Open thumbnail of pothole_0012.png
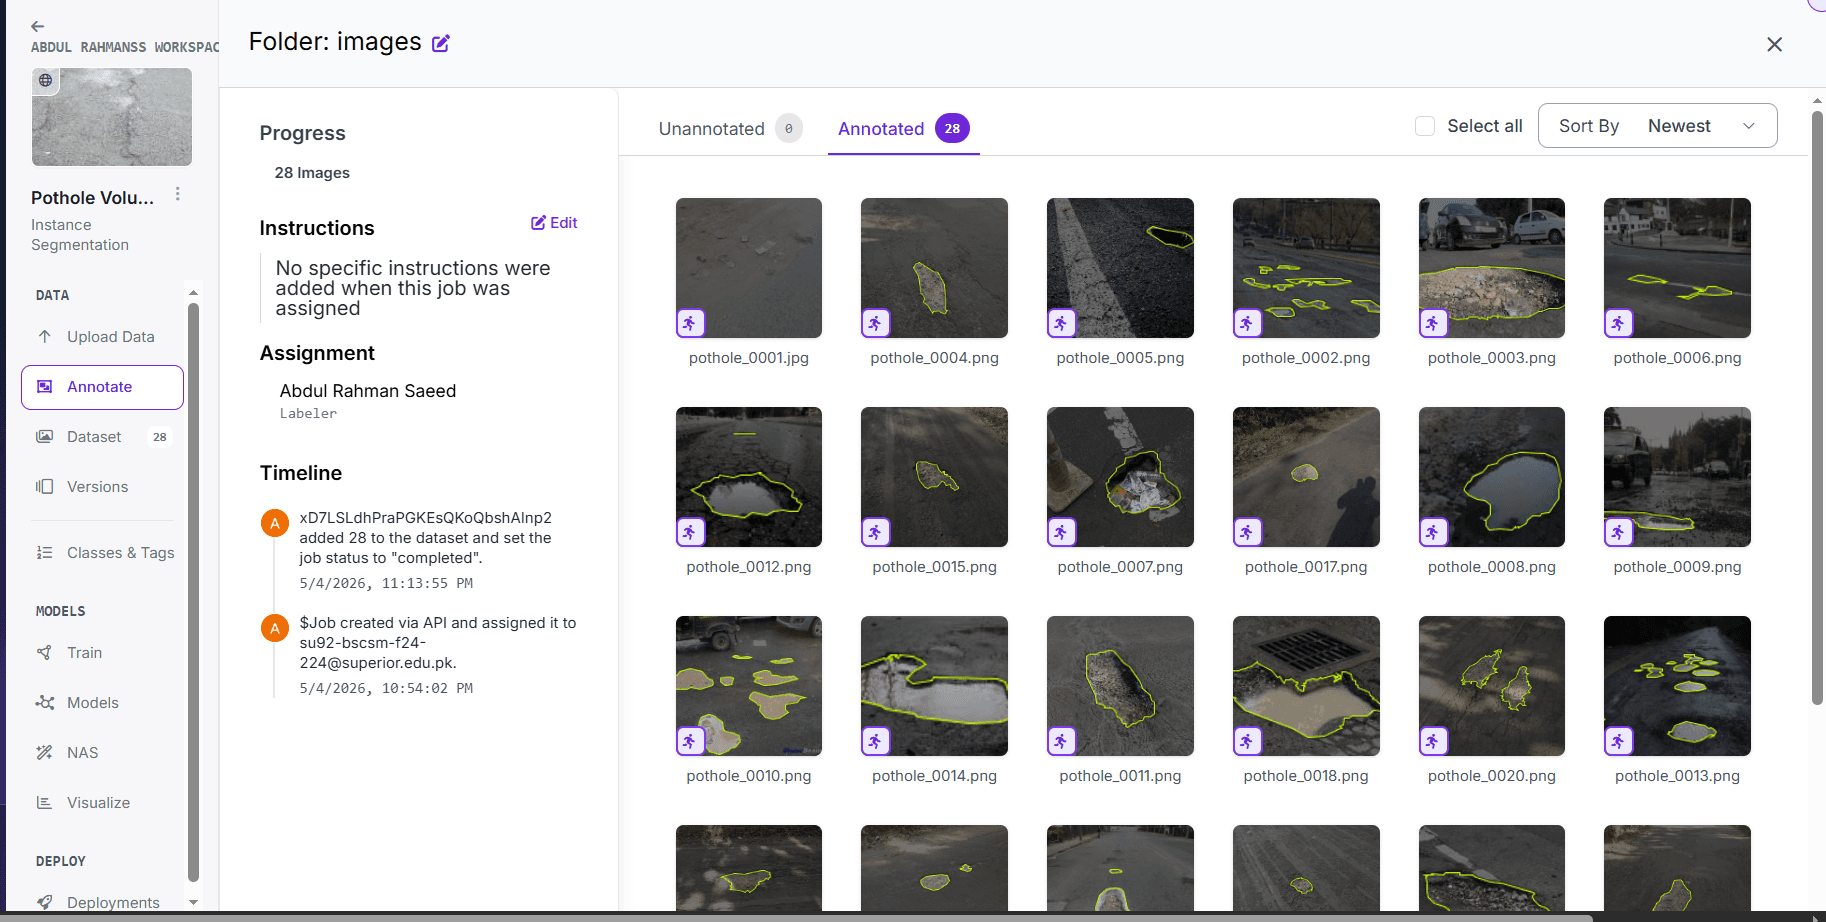This screenshot has height=922, width=1826. [x=749, y=477]
